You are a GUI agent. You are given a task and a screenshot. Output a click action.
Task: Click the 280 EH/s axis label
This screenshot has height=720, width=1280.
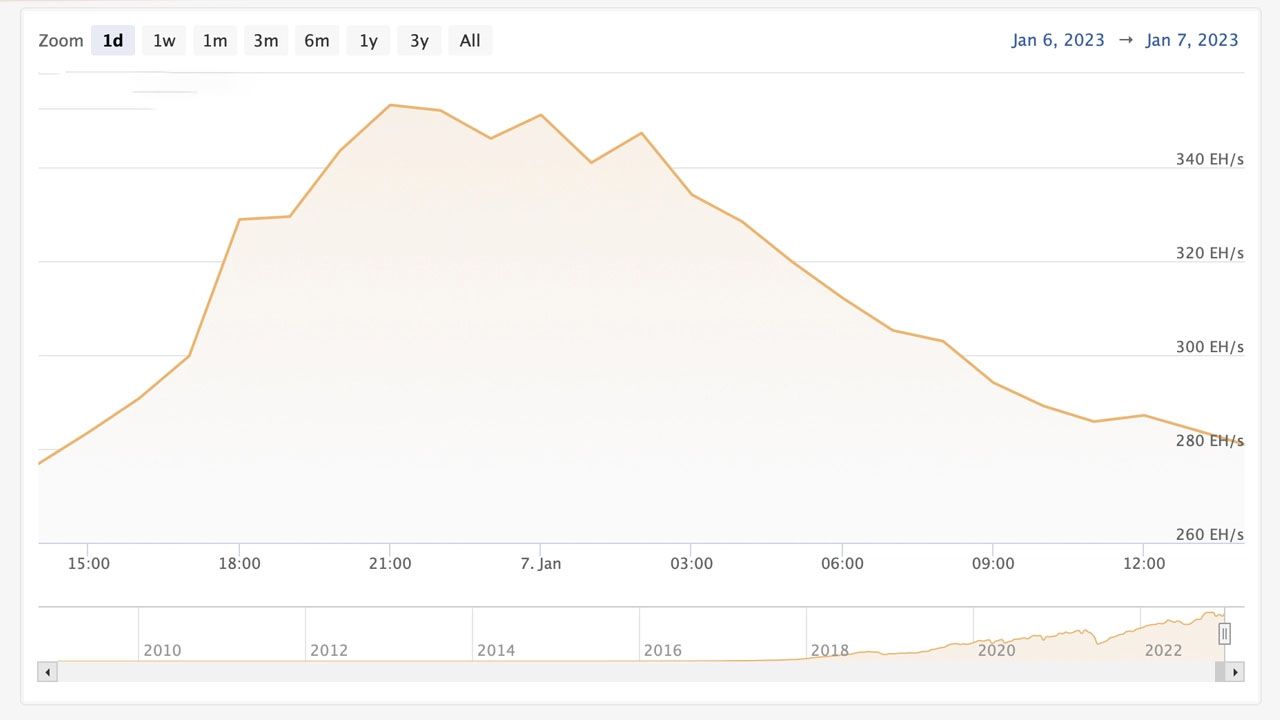click(1210, 441)
